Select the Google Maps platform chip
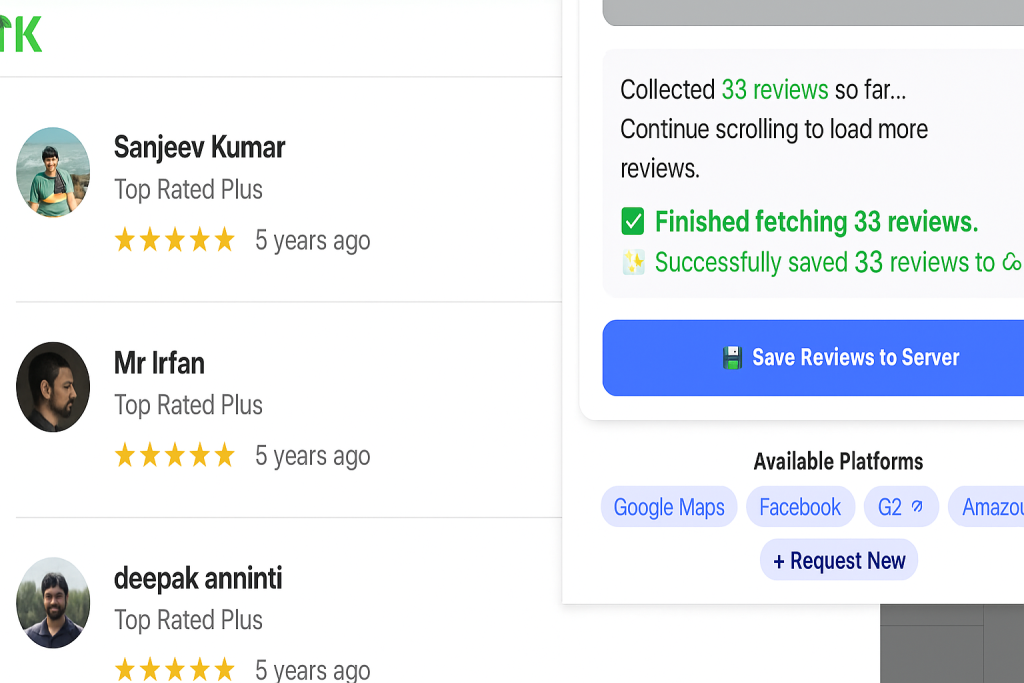Viewport: 1024px width, 683px height. tap(669, 507)
